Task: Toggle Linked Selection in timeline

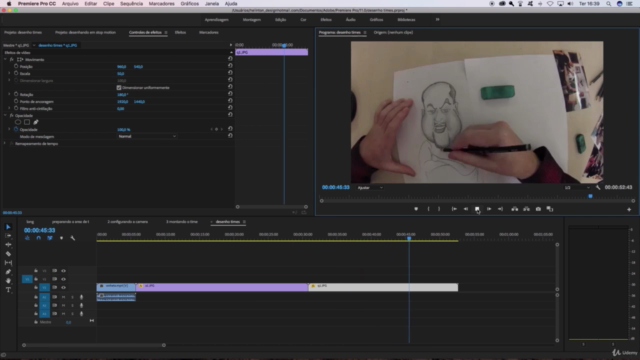Action: point(50,238)
